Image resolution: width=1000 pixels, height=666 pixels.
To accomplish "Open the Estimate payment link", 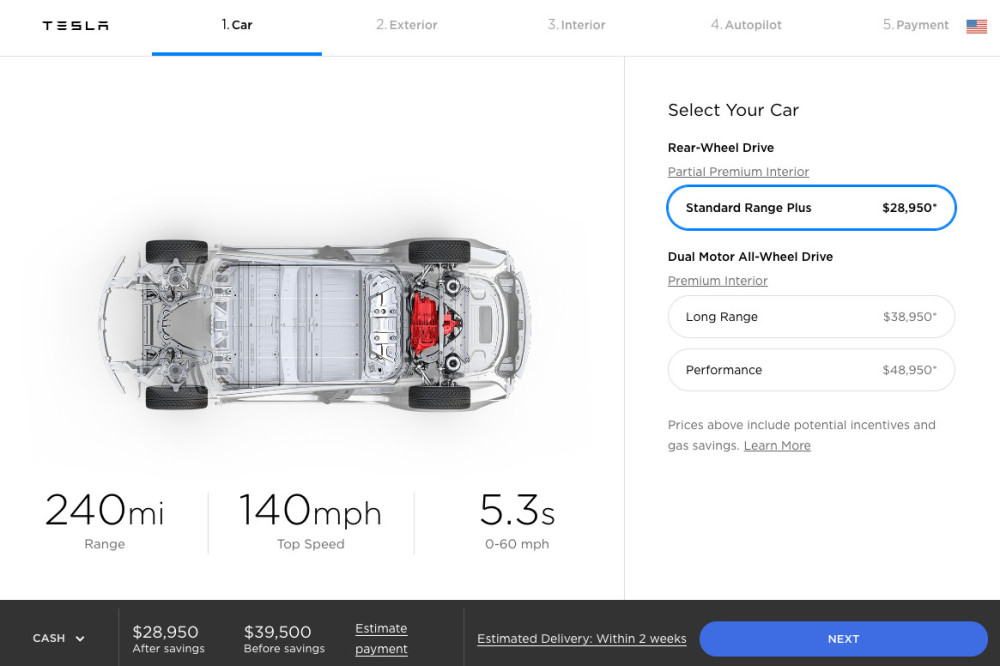I will (381, 639).
